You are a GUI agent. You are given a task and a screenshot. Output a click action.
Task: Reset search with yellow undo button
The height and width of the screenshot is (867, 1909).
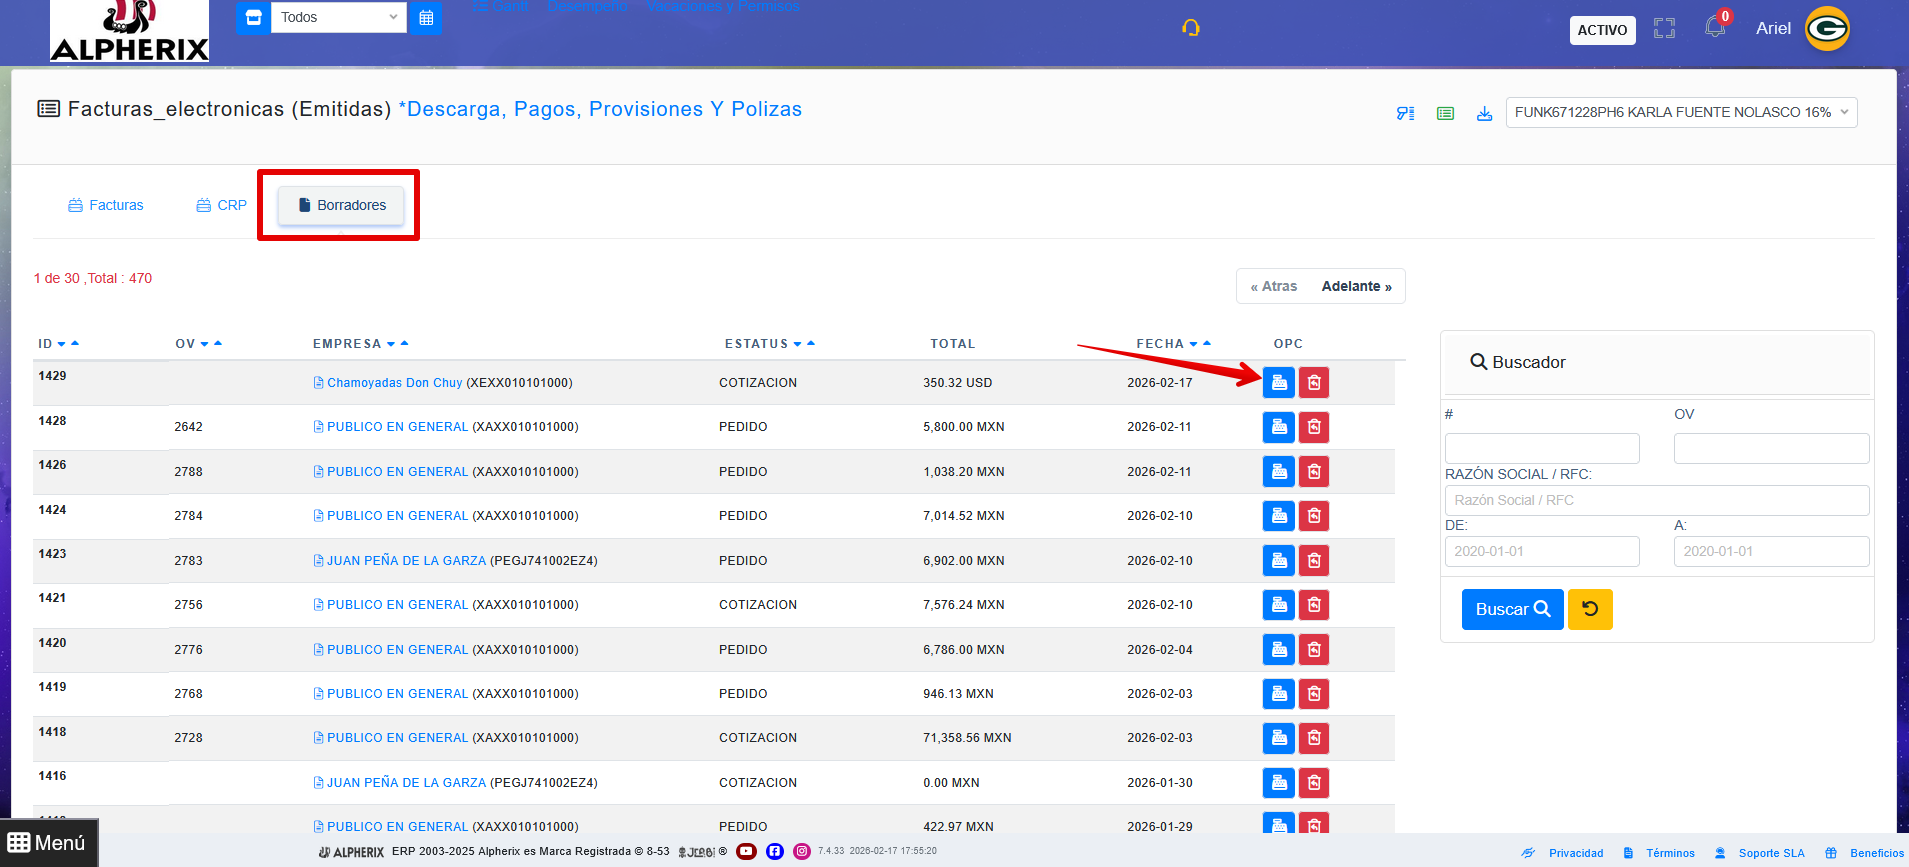[1590, 609]
